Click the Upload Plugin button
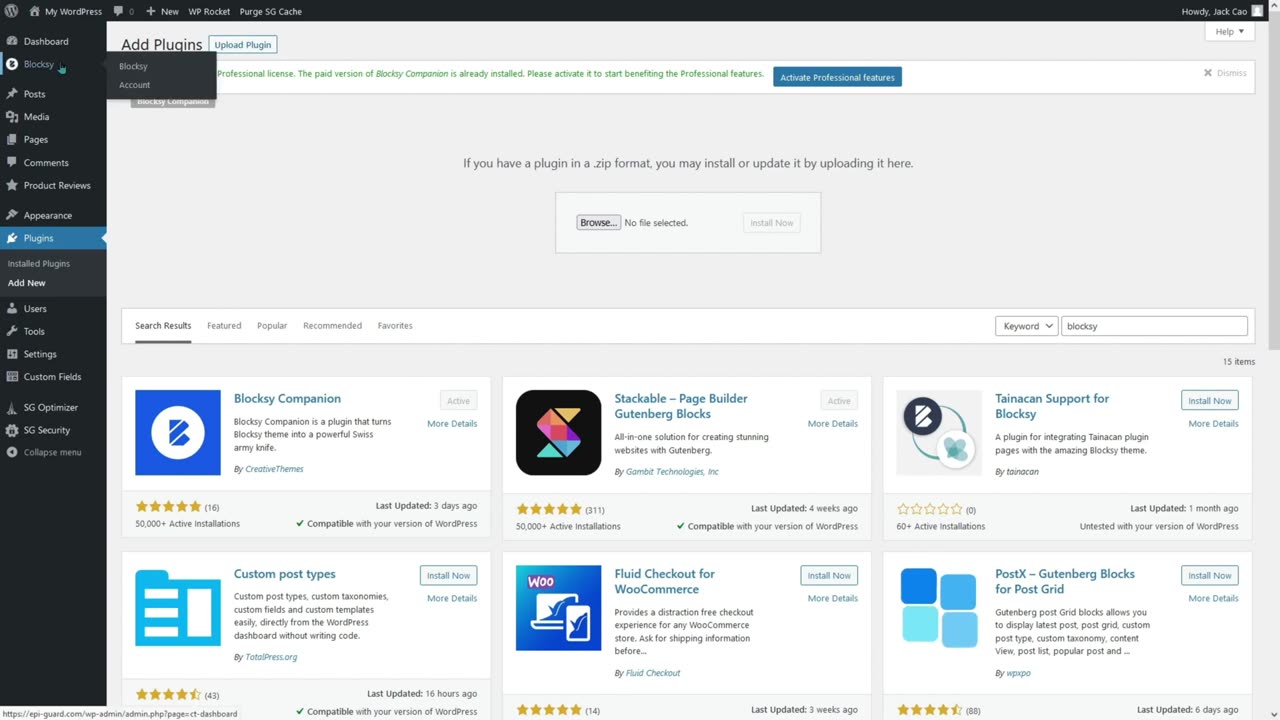1280x720 pixels. [243, 45]
